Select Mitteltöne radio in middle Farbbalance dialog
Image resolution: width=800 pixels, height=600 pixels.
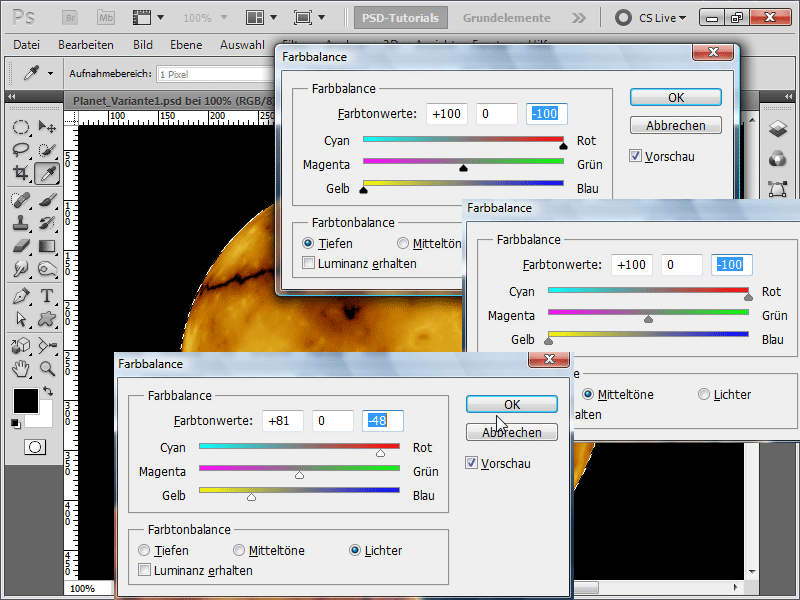pyautogui.click(x=588, y=394)
